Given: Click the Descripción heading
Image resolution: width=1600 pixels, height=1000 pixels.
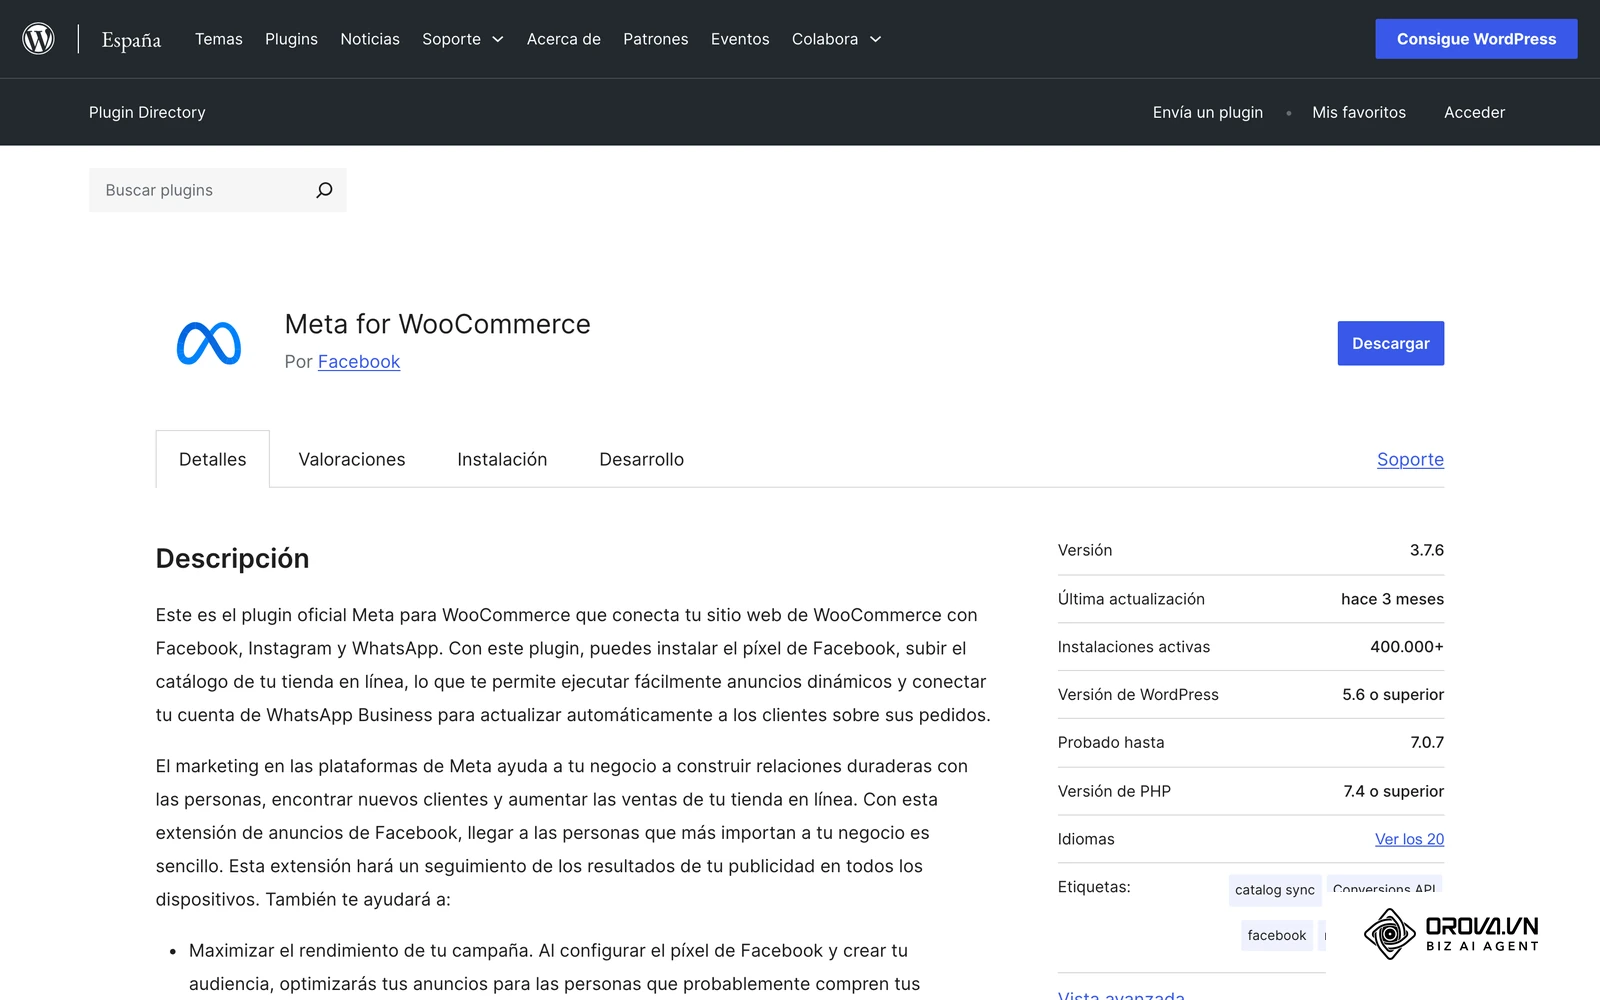Looking at the screenshot, I should pyautogui.click(x=232, y=558).
